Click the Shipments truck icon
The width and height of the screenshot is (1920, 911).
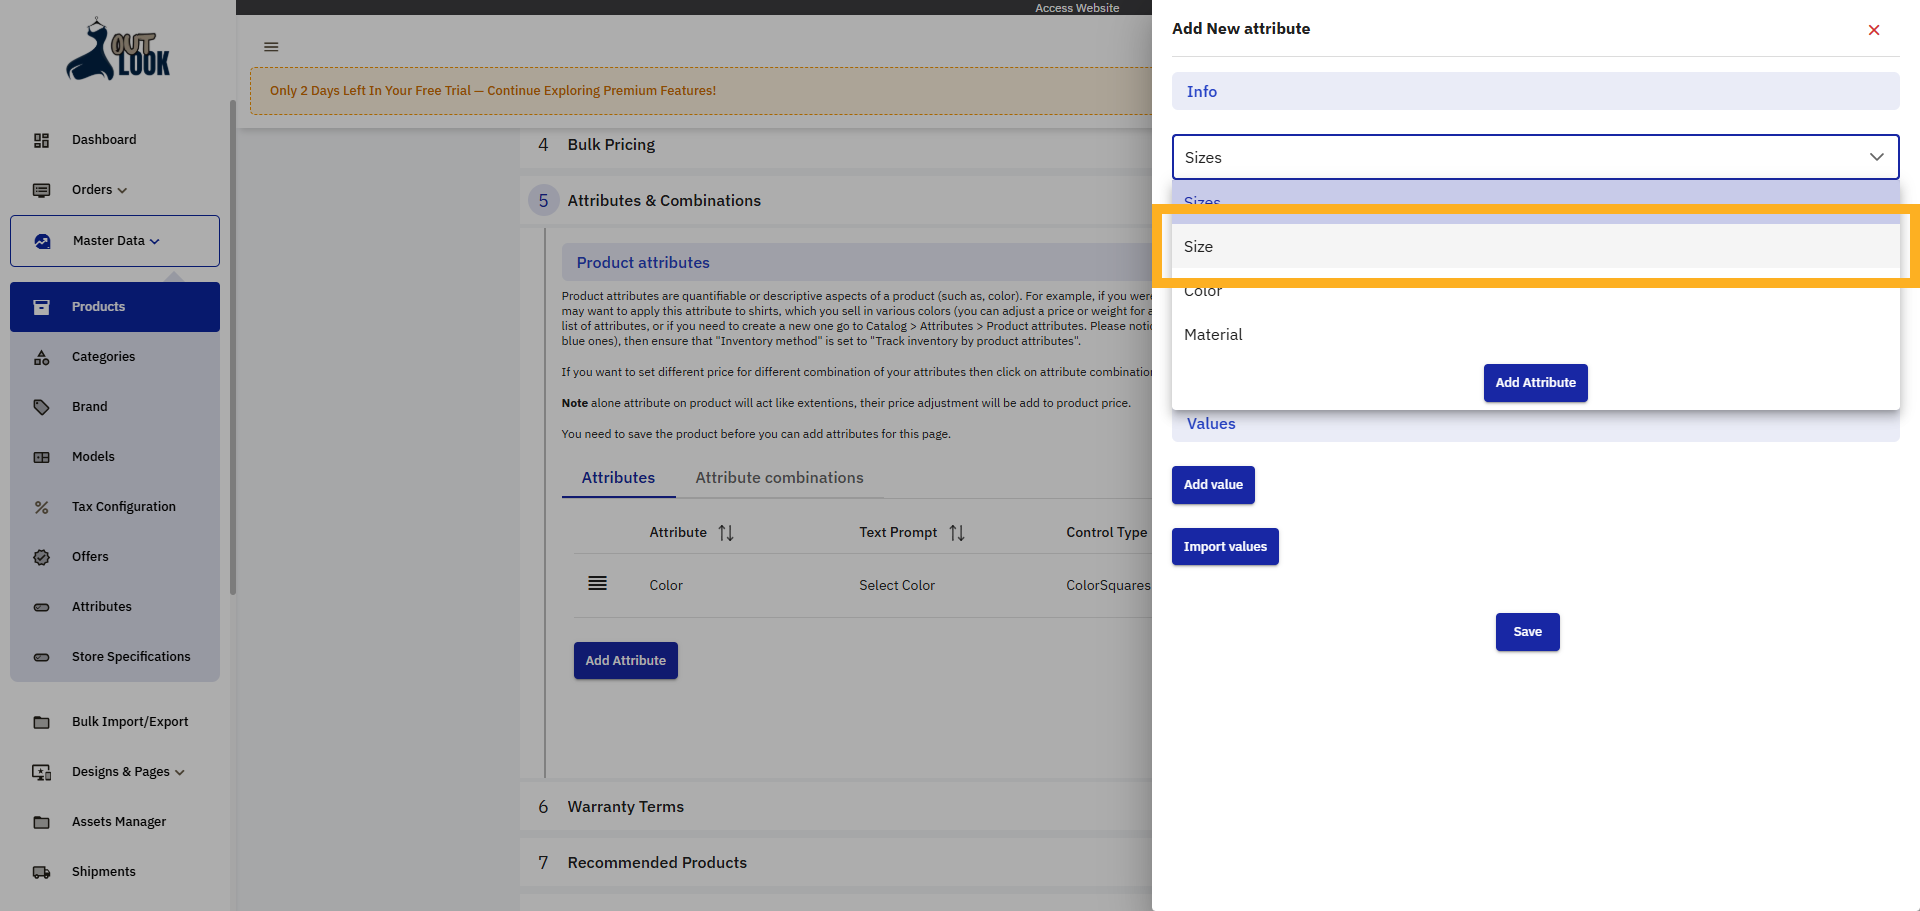41,871
